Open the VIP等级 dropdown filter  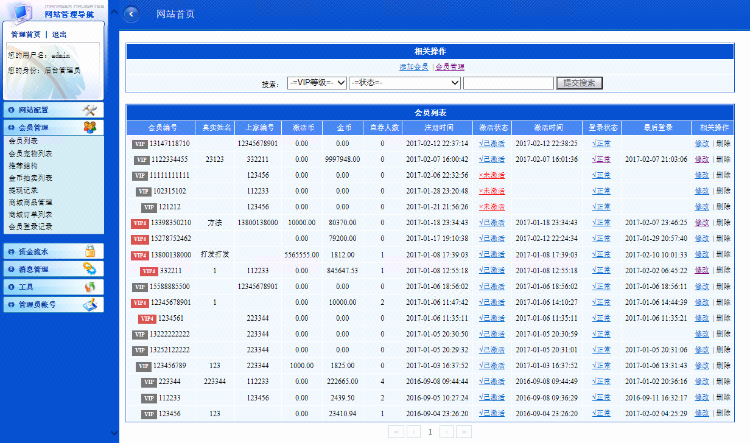pyautogui.click(x=316, y=83)
